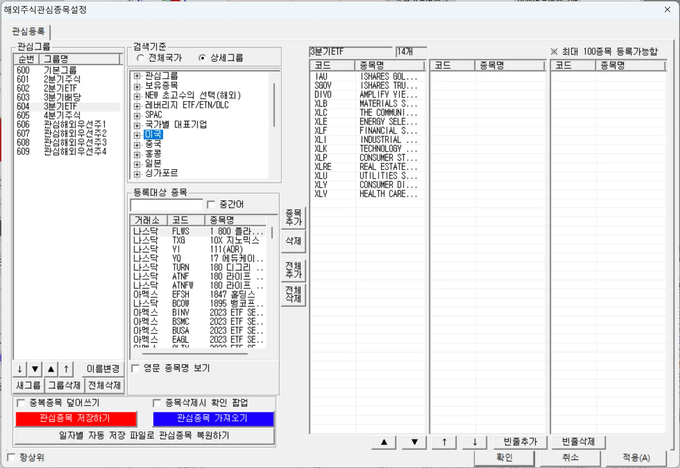Move group to top with ↑ arrow button

(x=66, y=369)
